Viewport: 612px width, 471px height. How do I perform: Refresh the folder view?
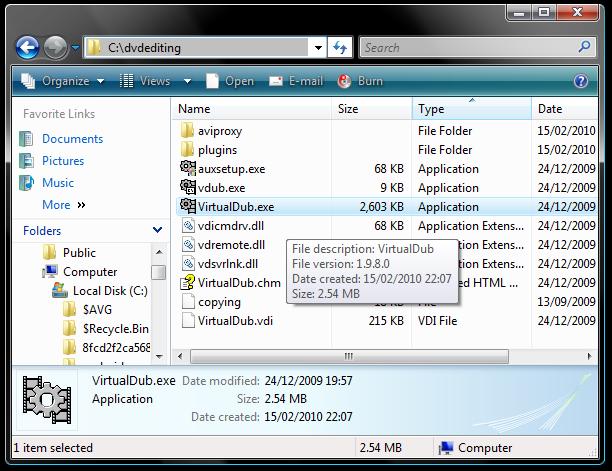point(340,48)
